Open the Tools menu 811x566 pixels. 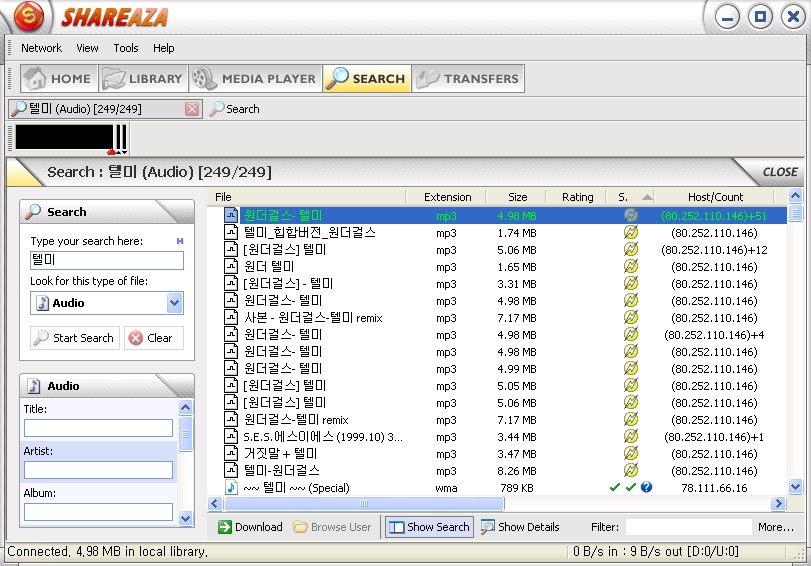[x=126, y=48]
